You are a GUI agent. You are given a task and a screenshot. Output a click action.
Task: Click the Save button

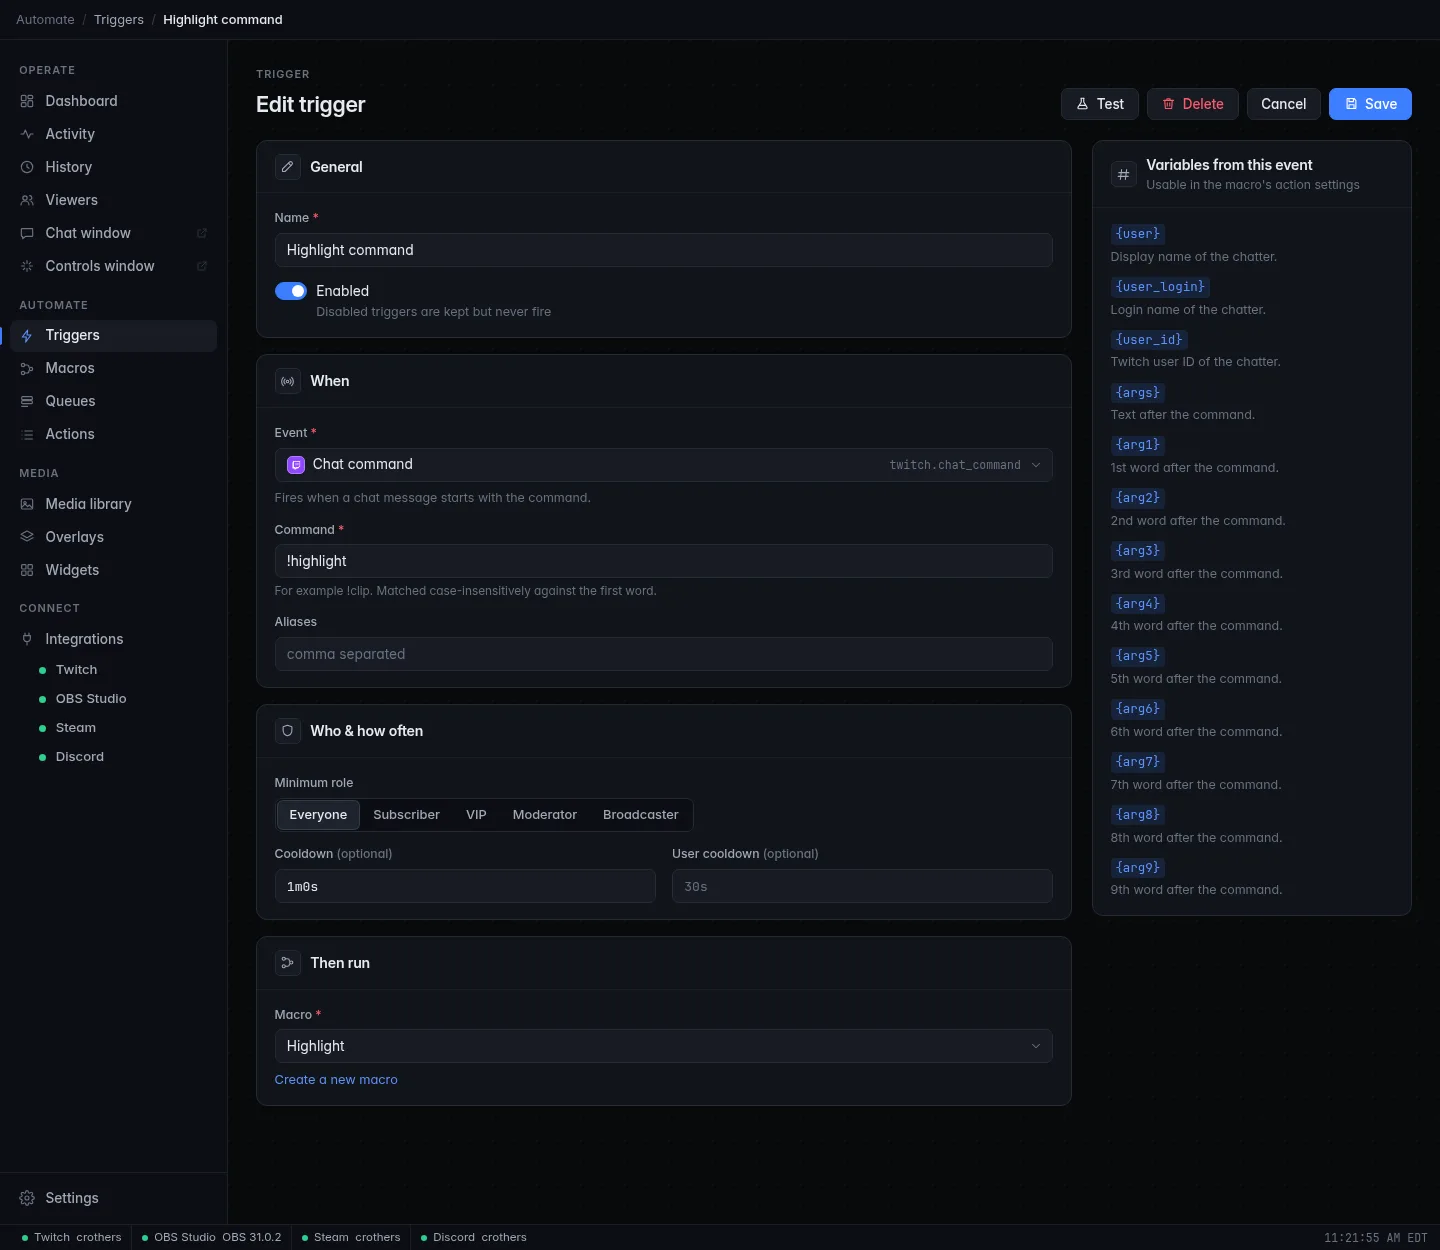(1370, 104)
